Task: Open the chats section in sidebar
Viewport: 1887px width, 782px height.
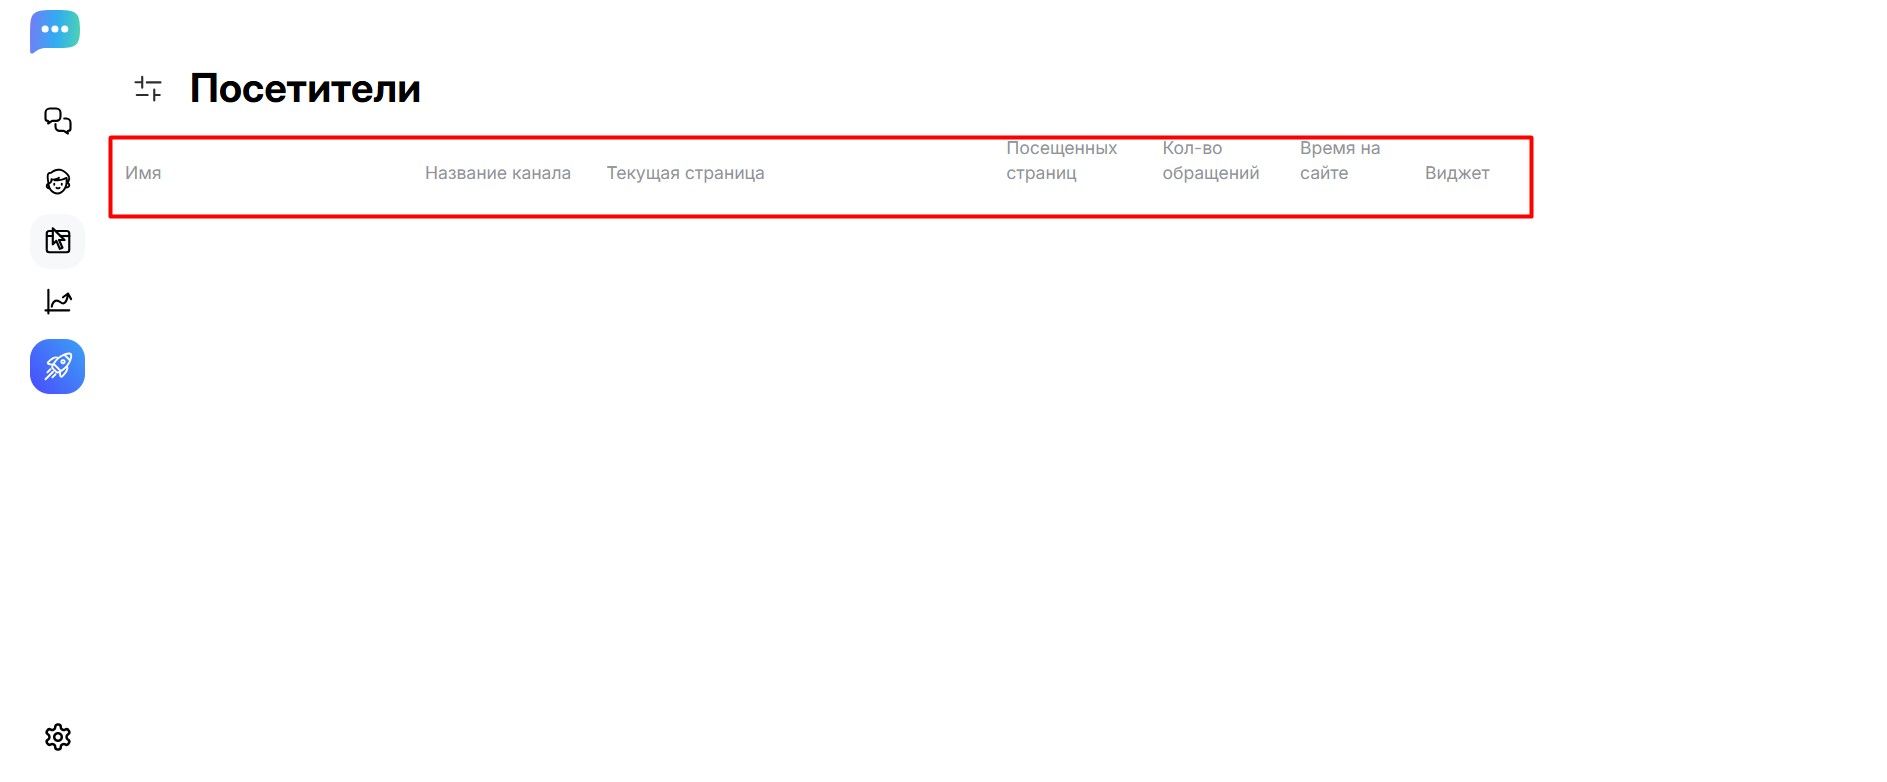Action: click(58, 121)
